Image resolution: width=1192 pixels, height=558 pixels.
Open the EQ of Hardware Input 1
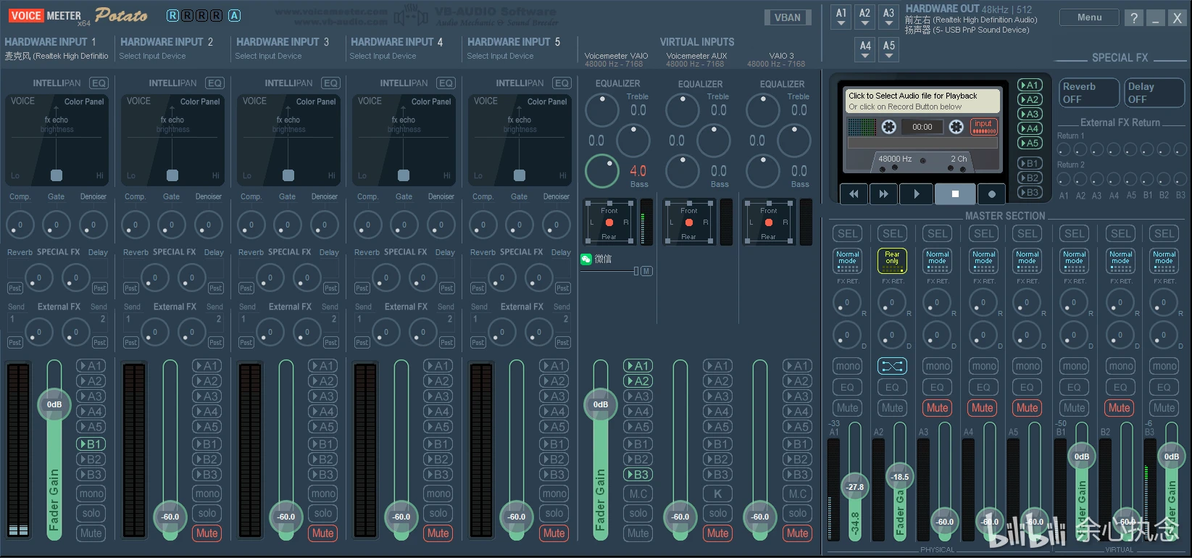click(x=99, y=83)
